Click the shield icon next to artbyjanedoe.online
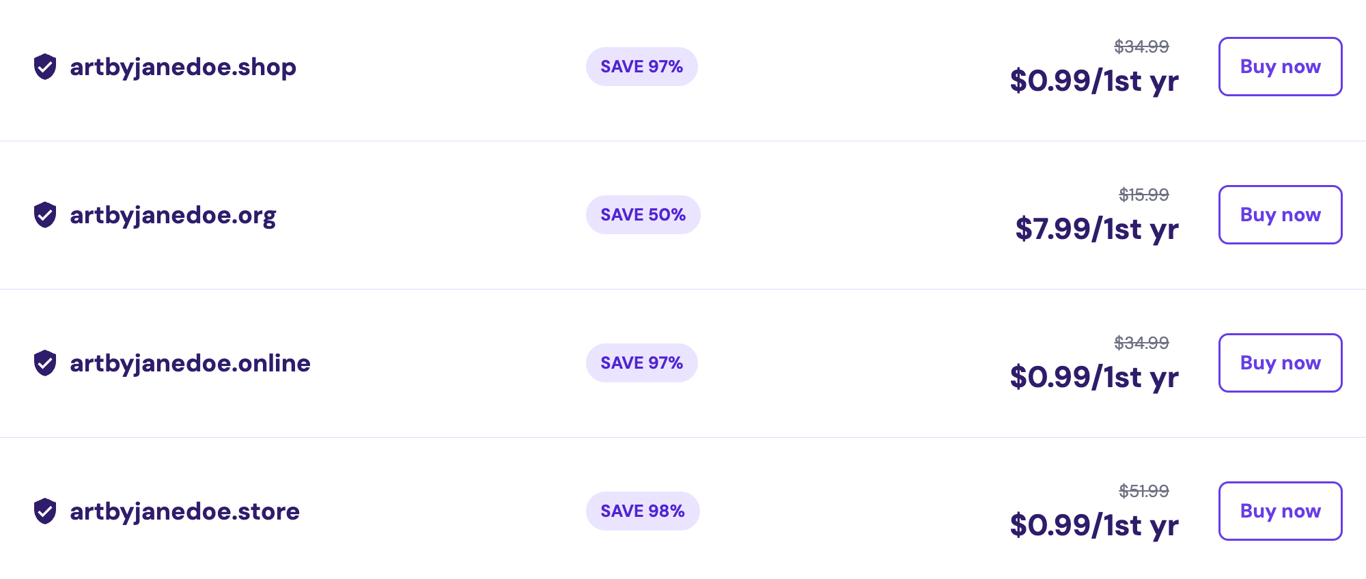 click(x=44, y=362)
